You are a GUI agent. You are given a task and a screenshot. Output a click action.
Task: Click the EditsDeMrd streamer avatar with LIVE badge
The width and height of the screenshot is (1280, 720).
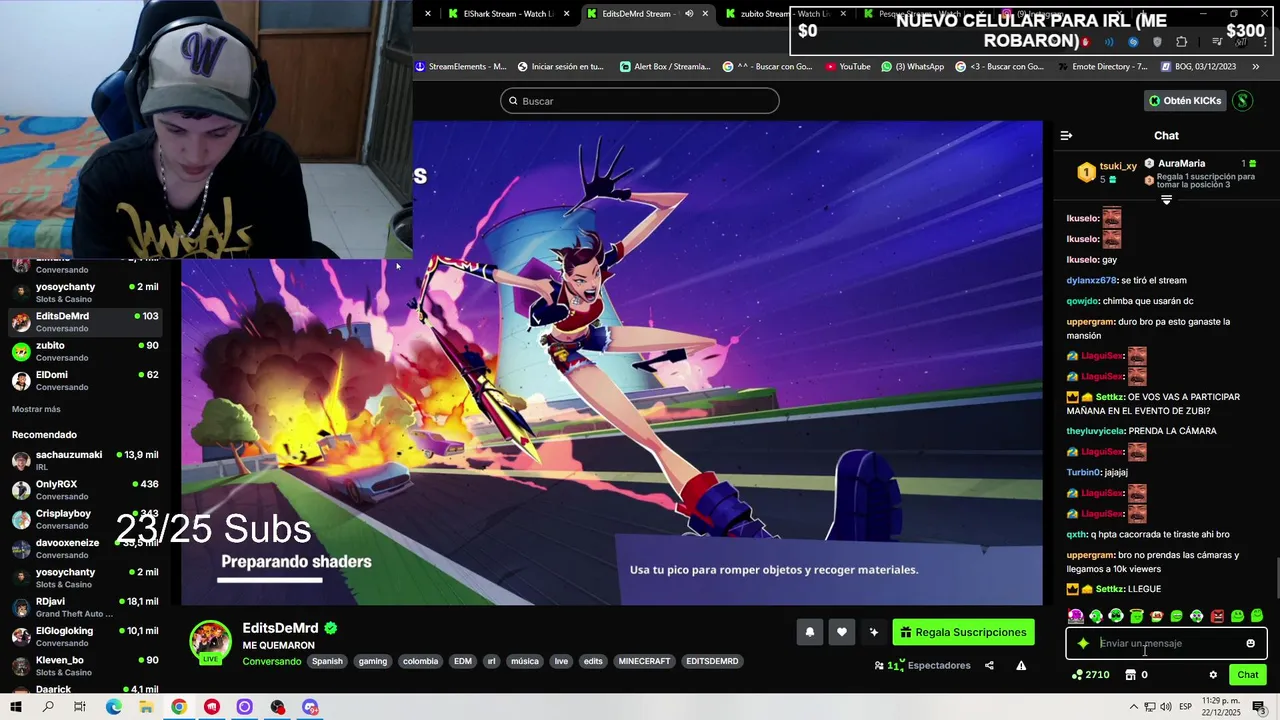(210, 642)
